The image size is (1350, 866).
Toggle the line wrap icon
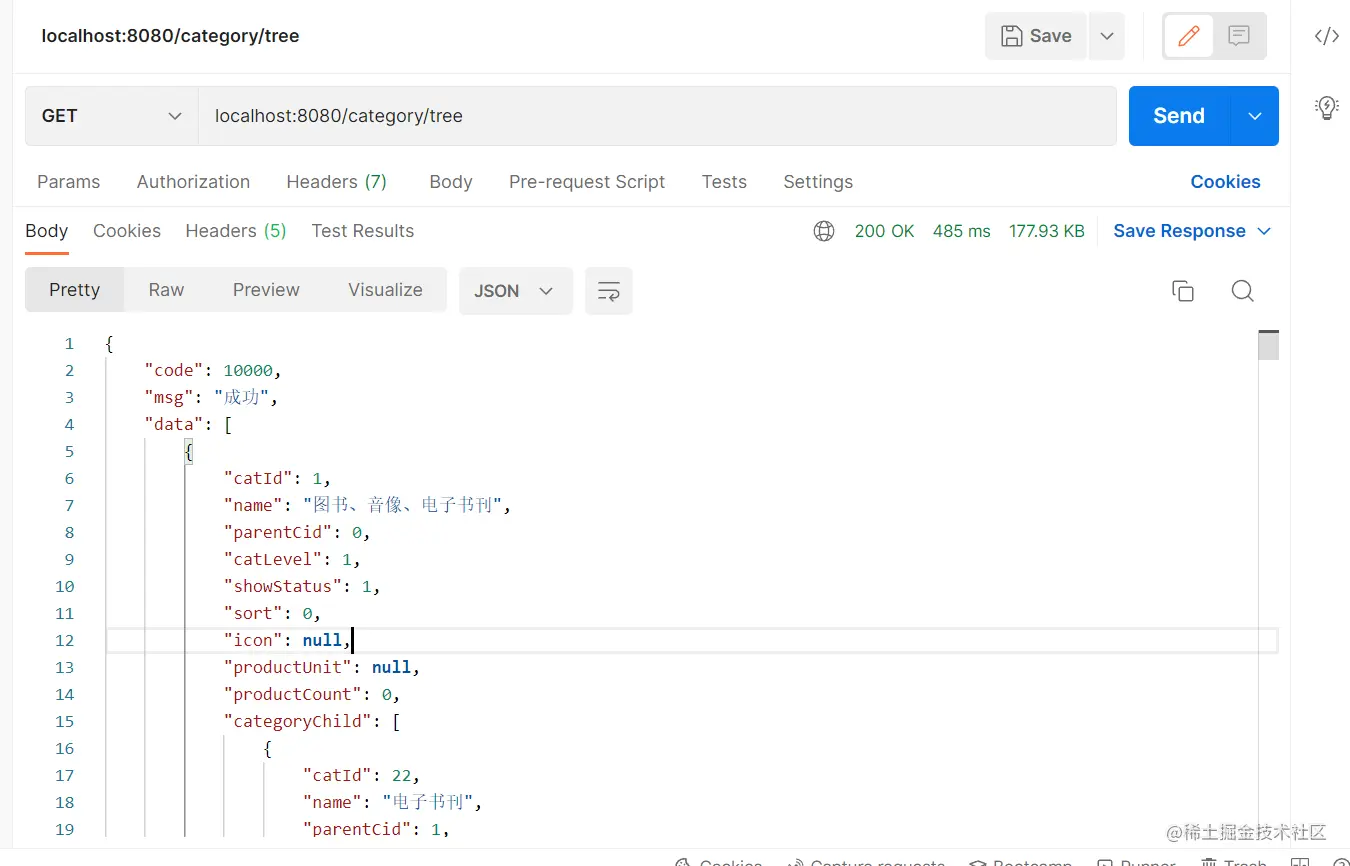(x=609, y=291)
